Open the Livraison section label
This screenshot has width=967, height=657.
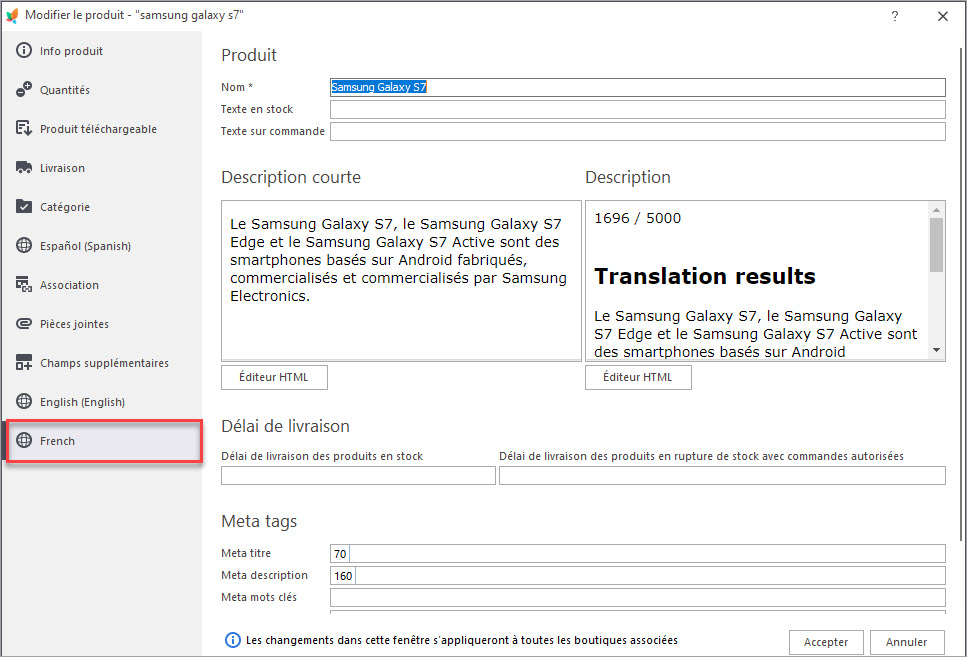point(62,168)
